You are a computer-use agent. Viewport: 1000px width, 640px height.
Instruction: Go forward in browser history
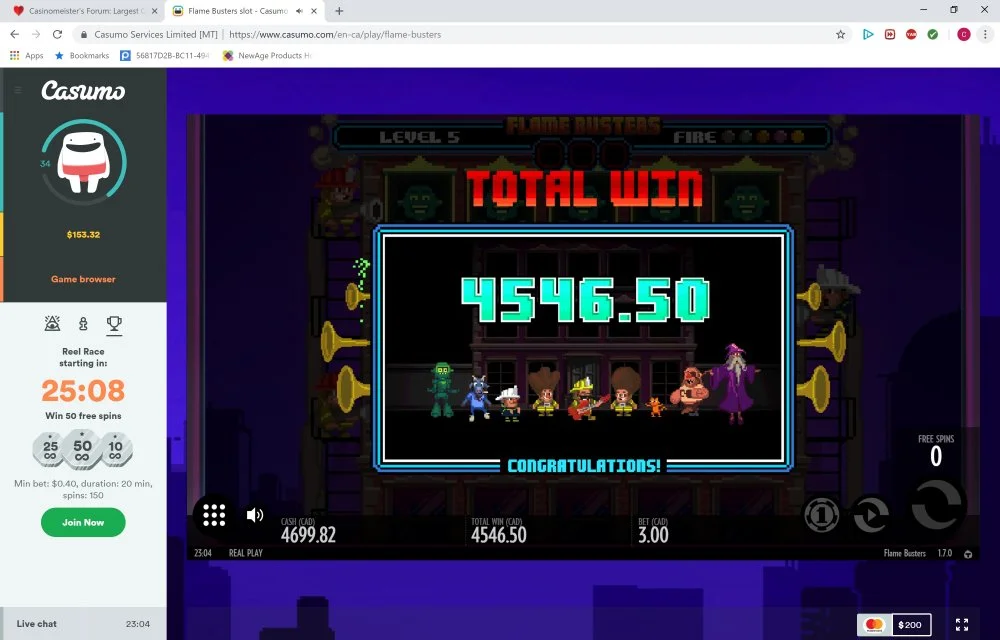(36, 34)
